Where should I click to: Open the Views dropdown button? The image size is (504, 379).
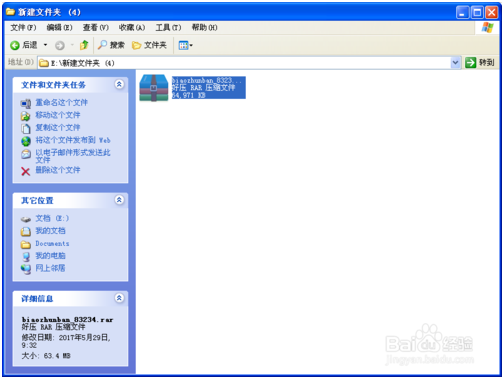[185, 45]
